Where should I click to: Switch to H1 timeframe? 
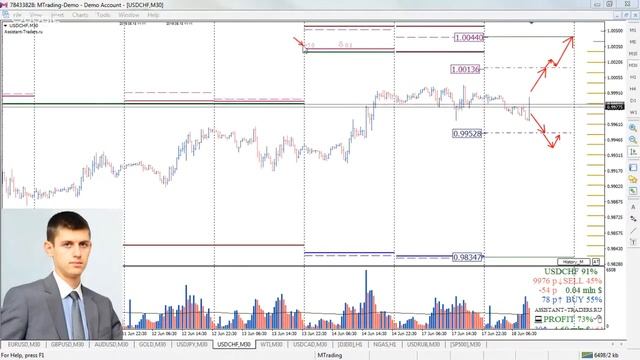click(x=633, y=77)
